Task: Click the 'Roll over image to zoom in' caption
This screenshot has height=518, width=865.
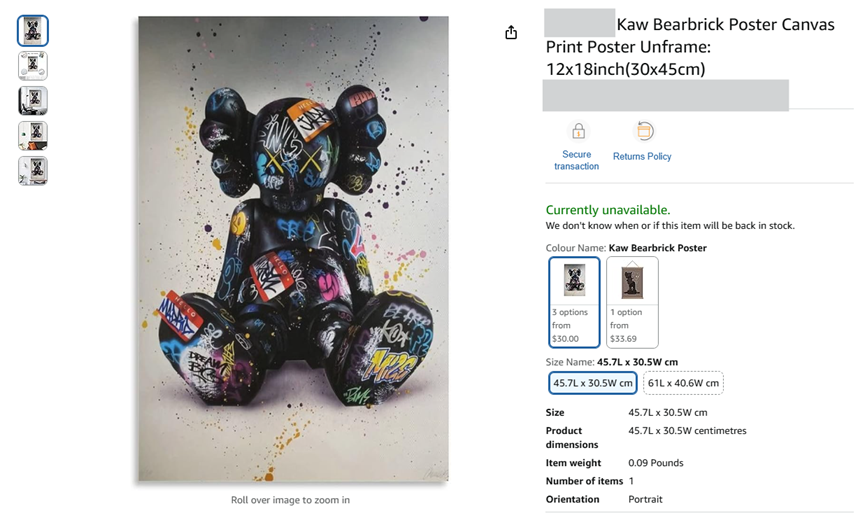Action: point(290,500)
